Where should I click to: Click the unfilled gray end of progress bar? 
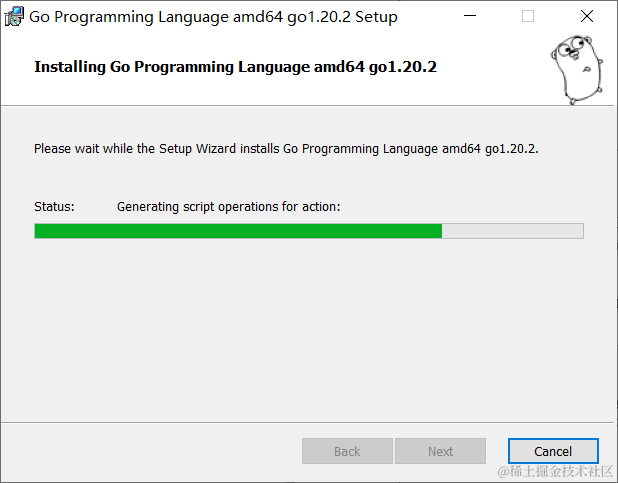coord(512,231)
